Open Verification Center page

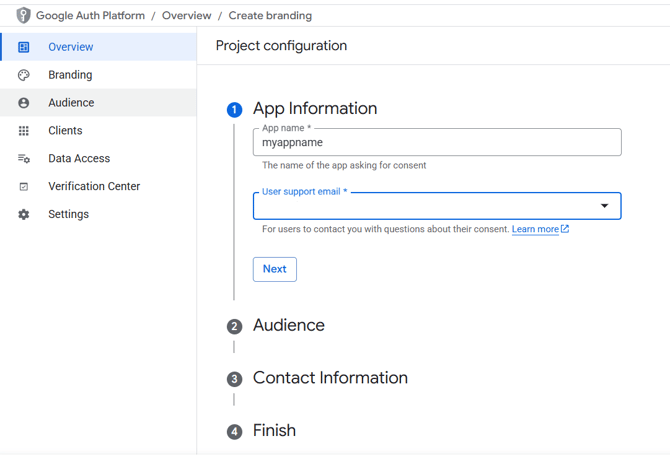(x=94, y=187)
